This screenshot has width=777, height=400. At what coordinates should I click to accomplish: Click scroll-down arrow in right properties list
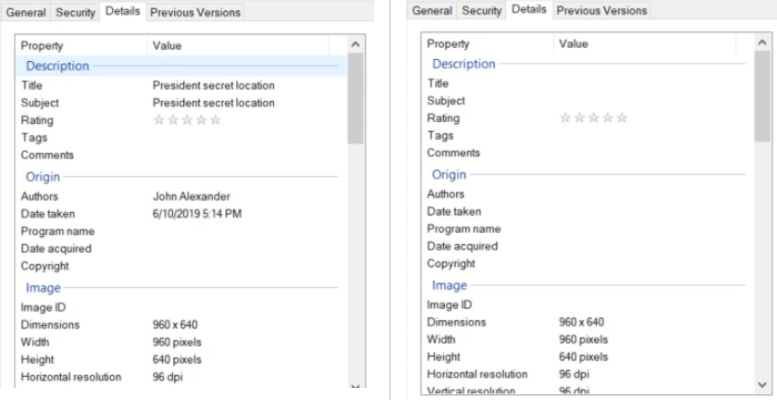762,385
